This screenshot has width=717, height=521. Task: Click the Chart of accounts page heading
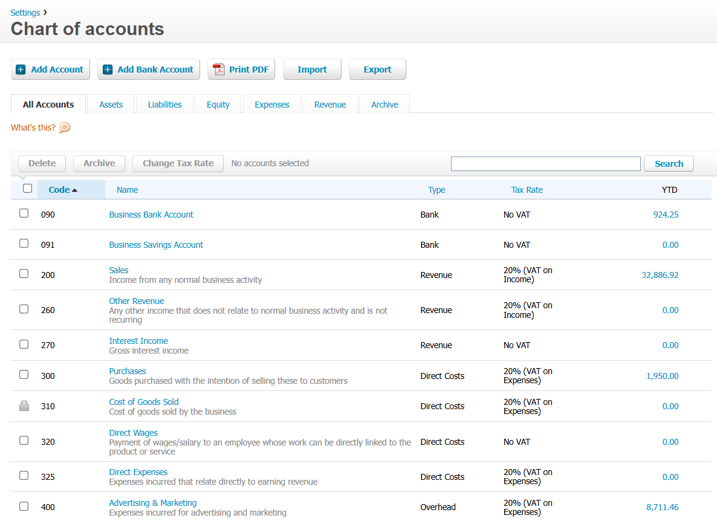pyautogui.click(x=87, y=29)
